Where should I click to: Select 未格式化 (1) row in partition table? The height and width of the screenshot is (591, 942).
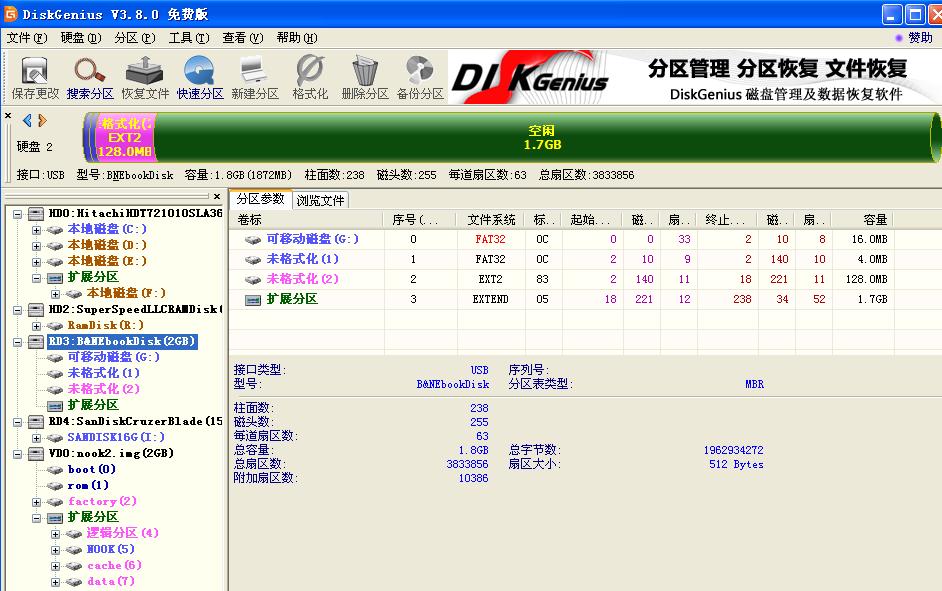(563, 259)
